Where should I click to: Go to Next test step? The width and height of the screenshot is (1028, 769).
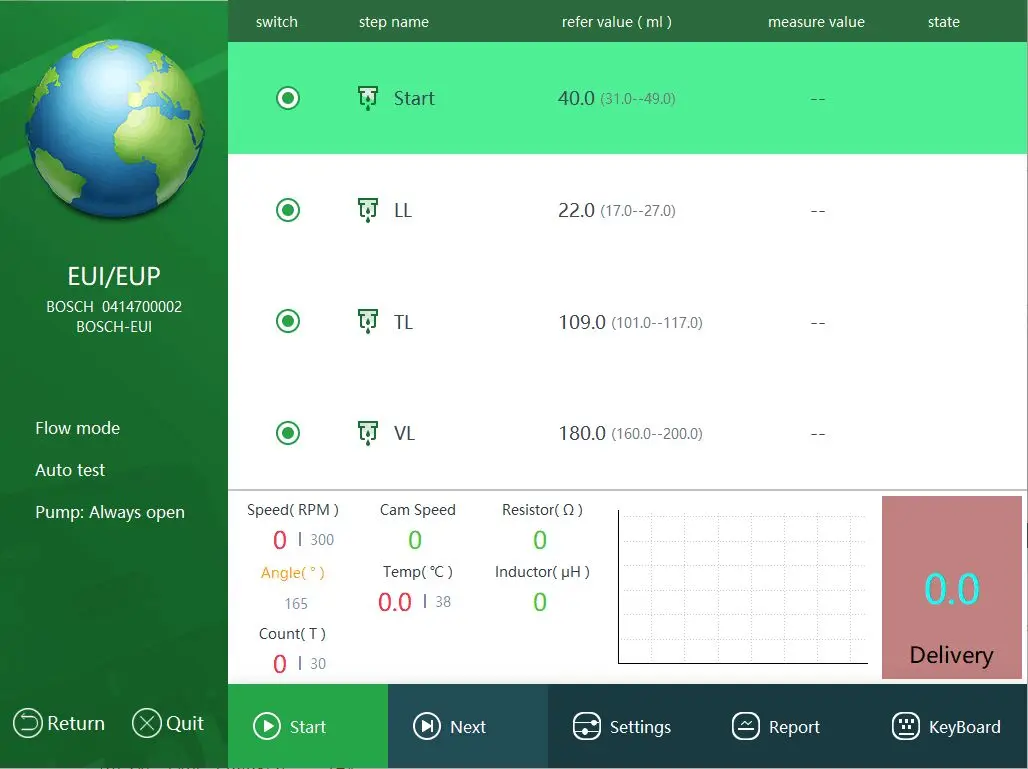(450, 727)
